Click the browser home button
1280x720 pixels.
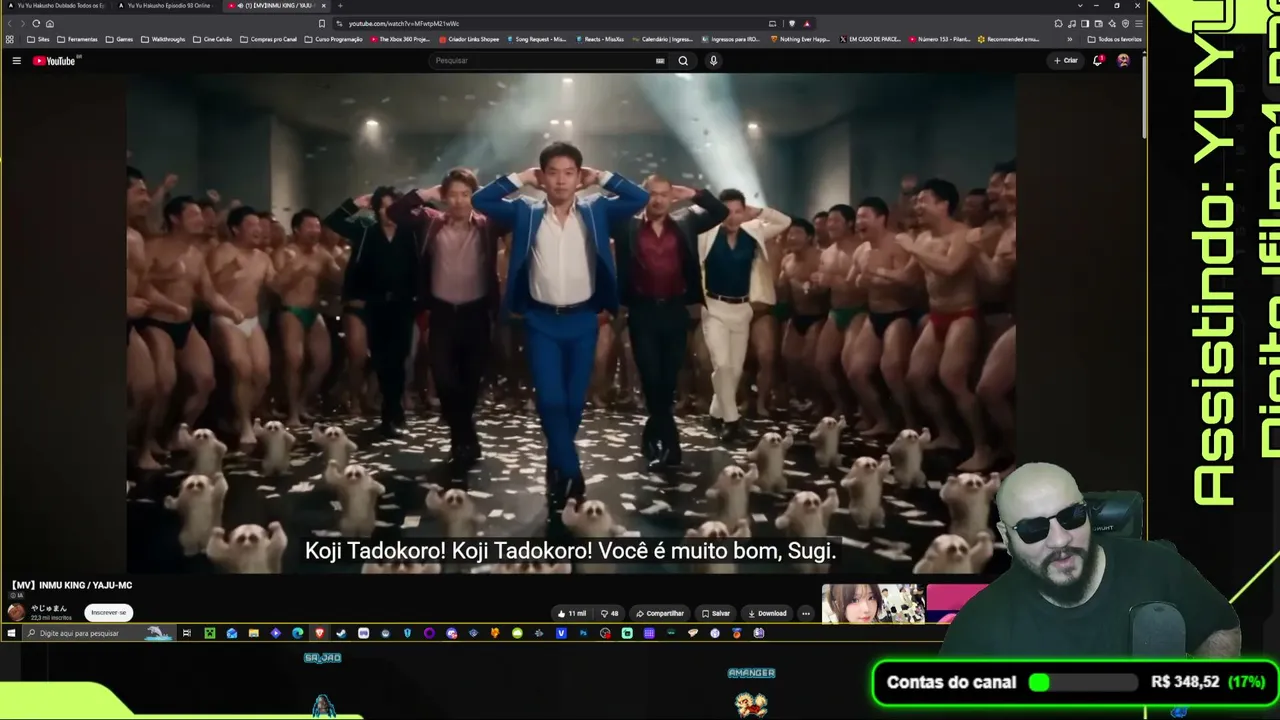[50, 23]
